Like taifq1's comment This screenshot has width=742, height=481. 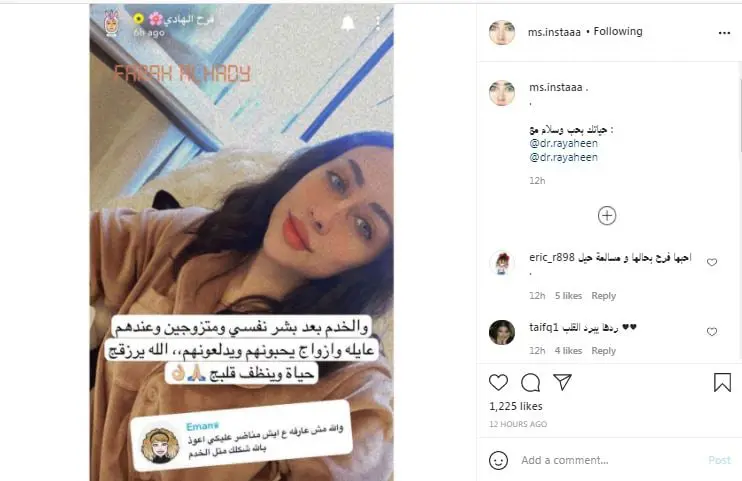(x=712, y=331)
